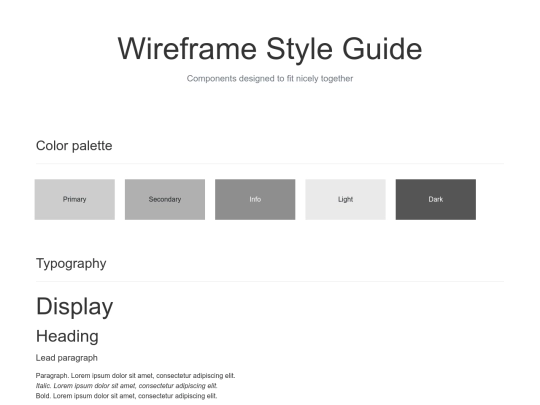The image size is (540, 405).
Task: Click the line starting with 'Italic. Lorem ipsum'
Action: (126, 386)
